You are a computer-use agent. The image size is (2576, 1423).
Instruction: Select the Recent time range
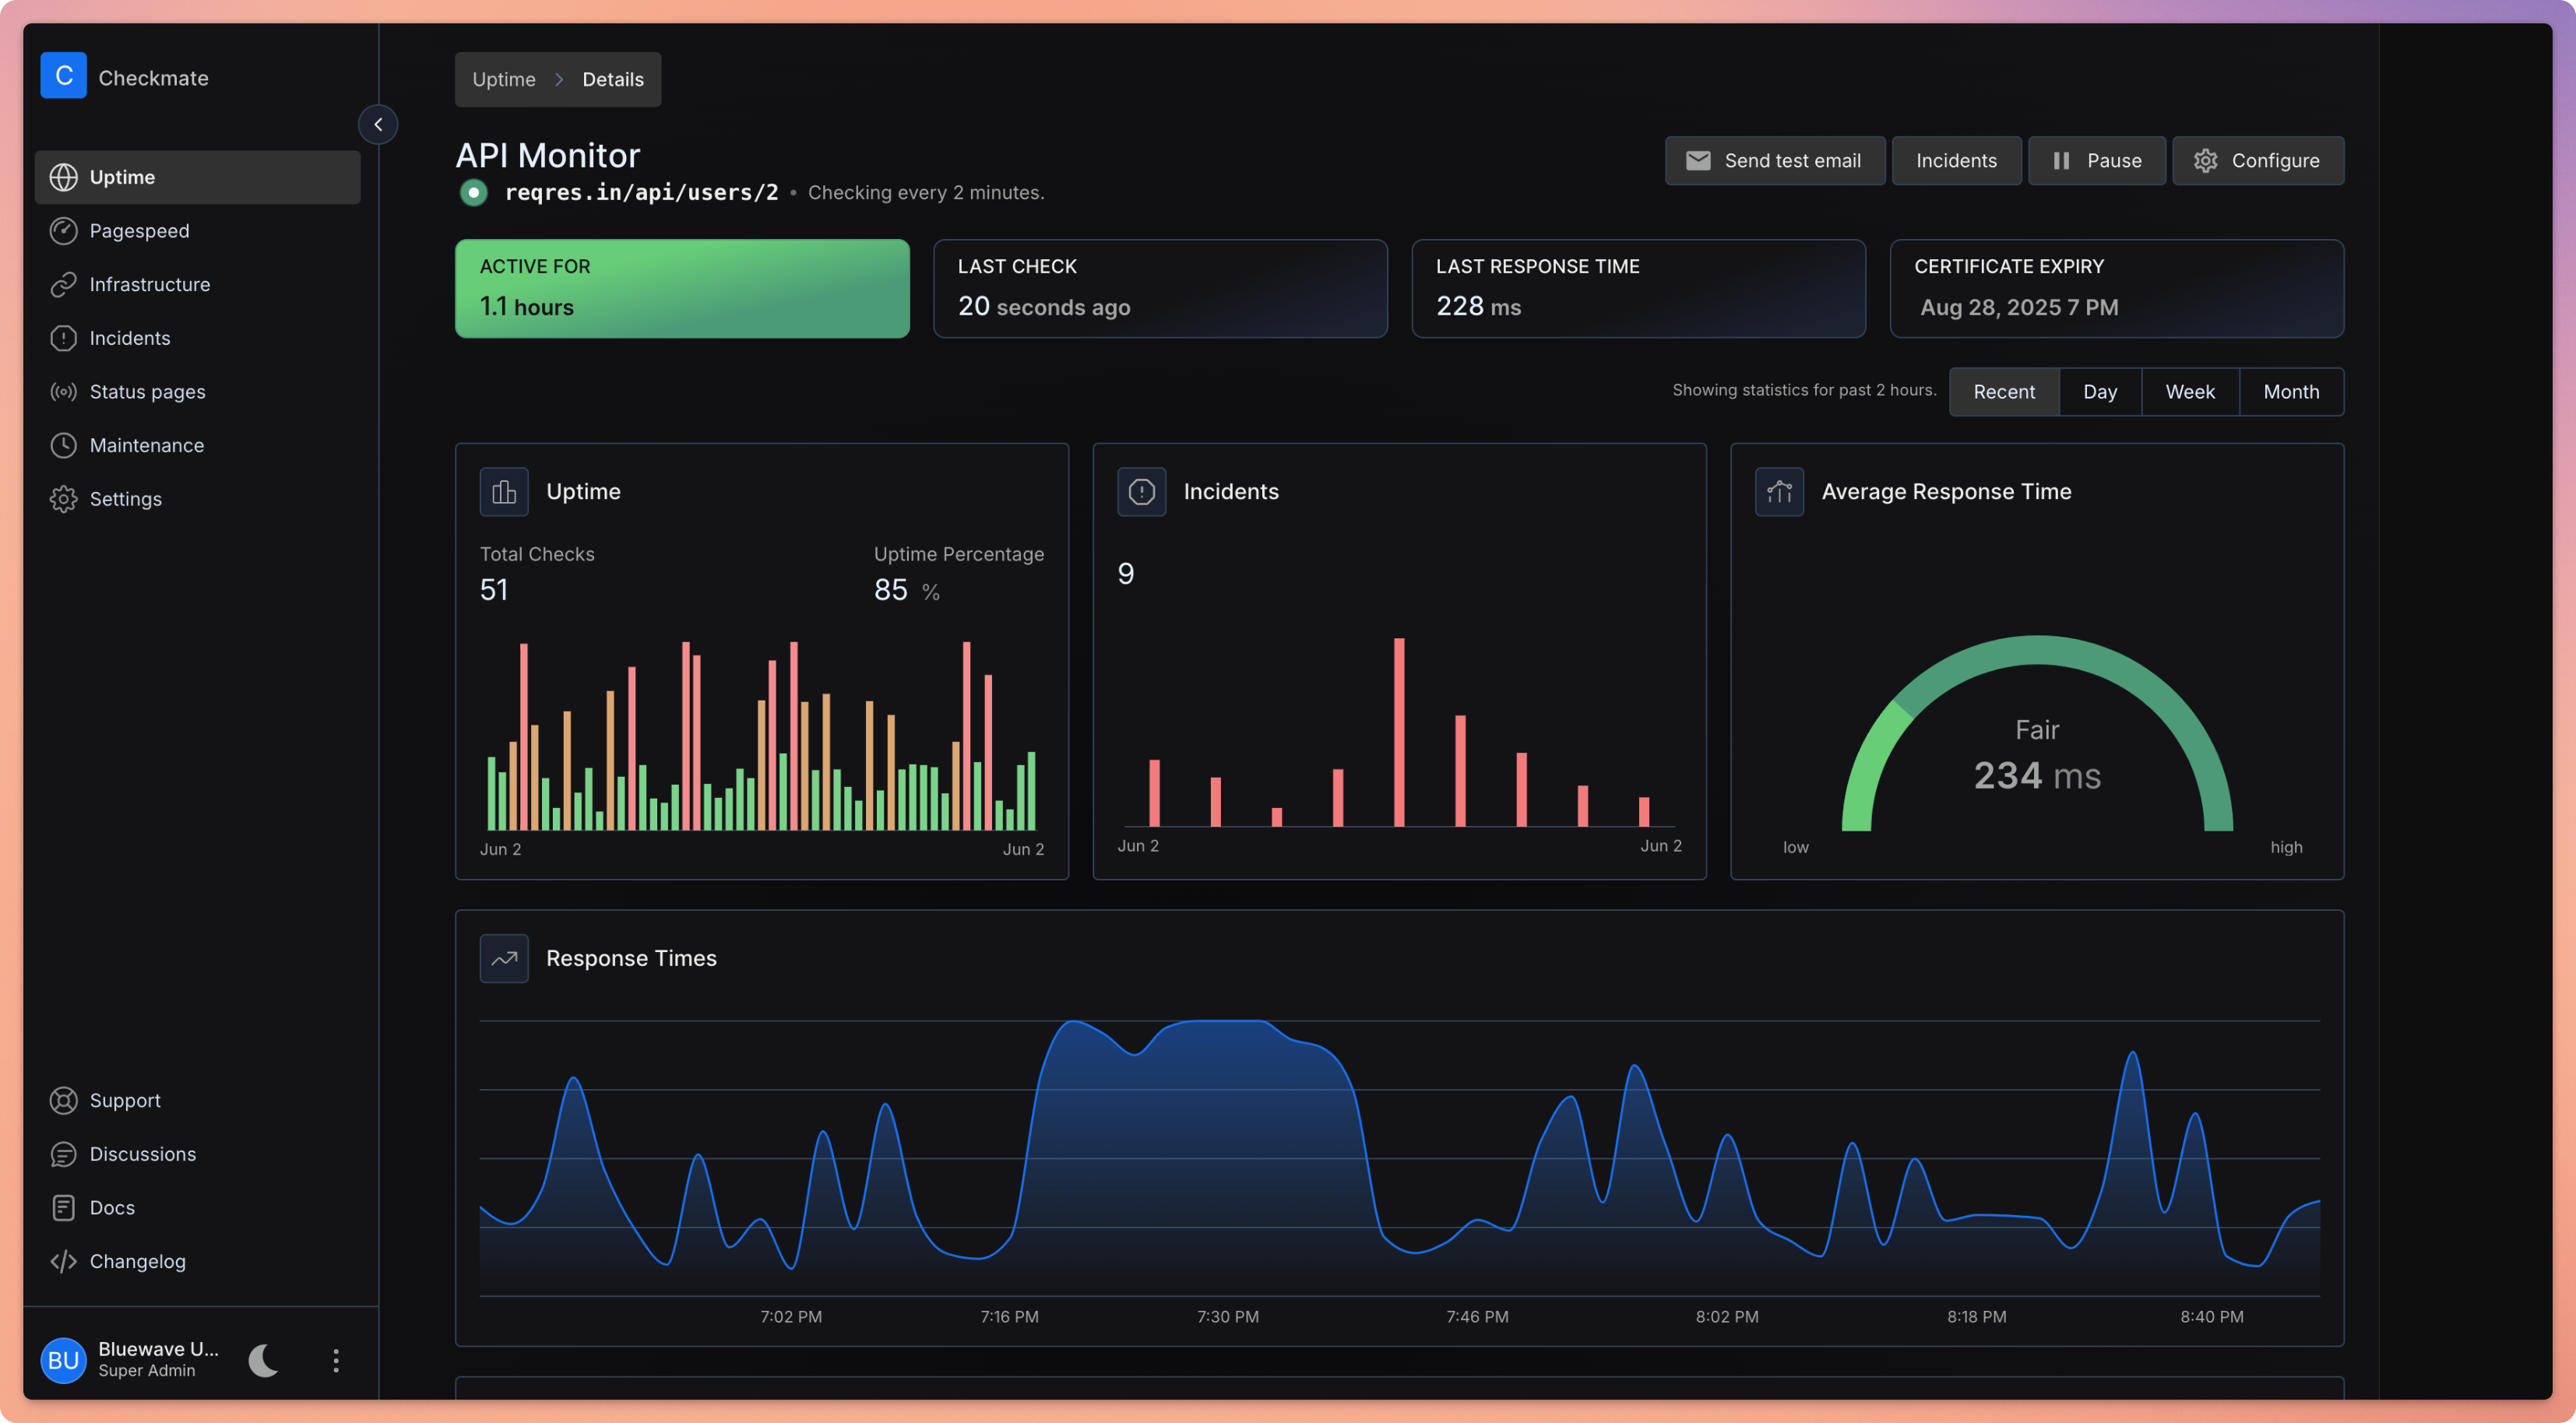pos(2003,392)
